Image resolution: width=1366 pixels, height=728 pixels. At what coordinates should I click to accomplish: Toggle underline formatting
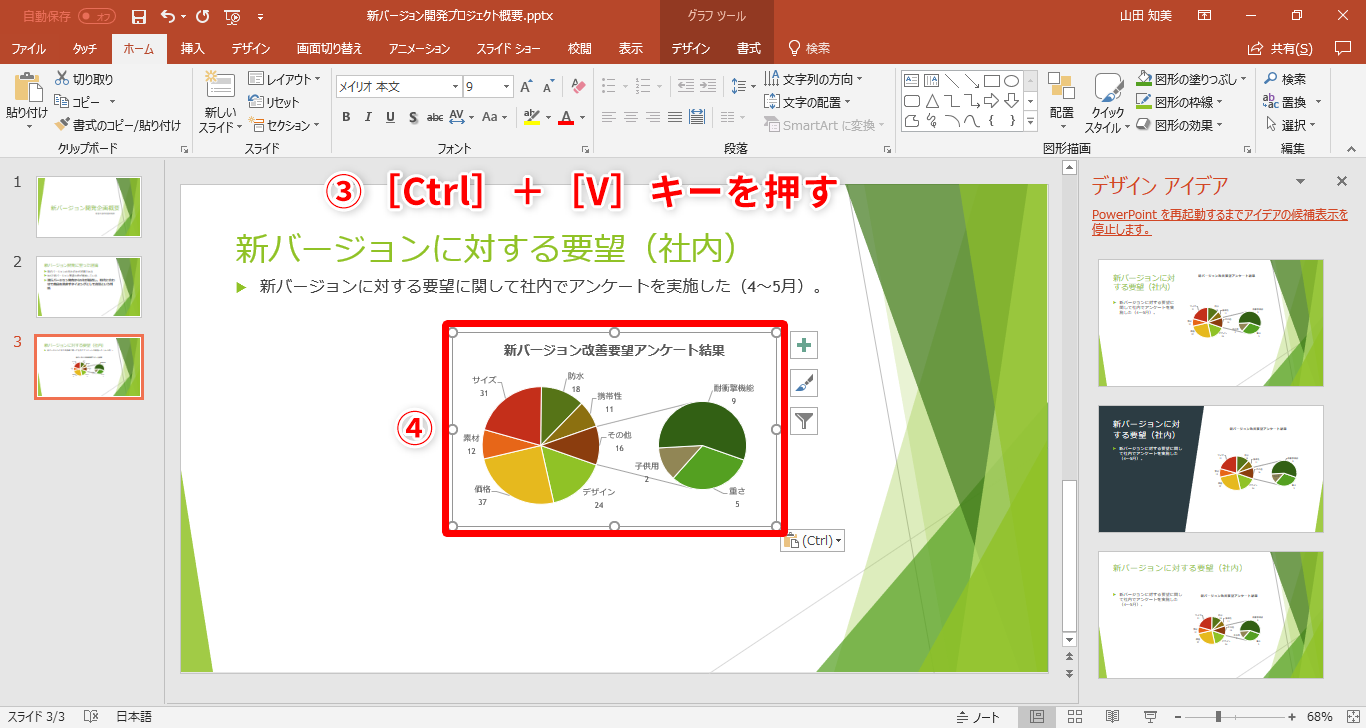pos(390,117)
